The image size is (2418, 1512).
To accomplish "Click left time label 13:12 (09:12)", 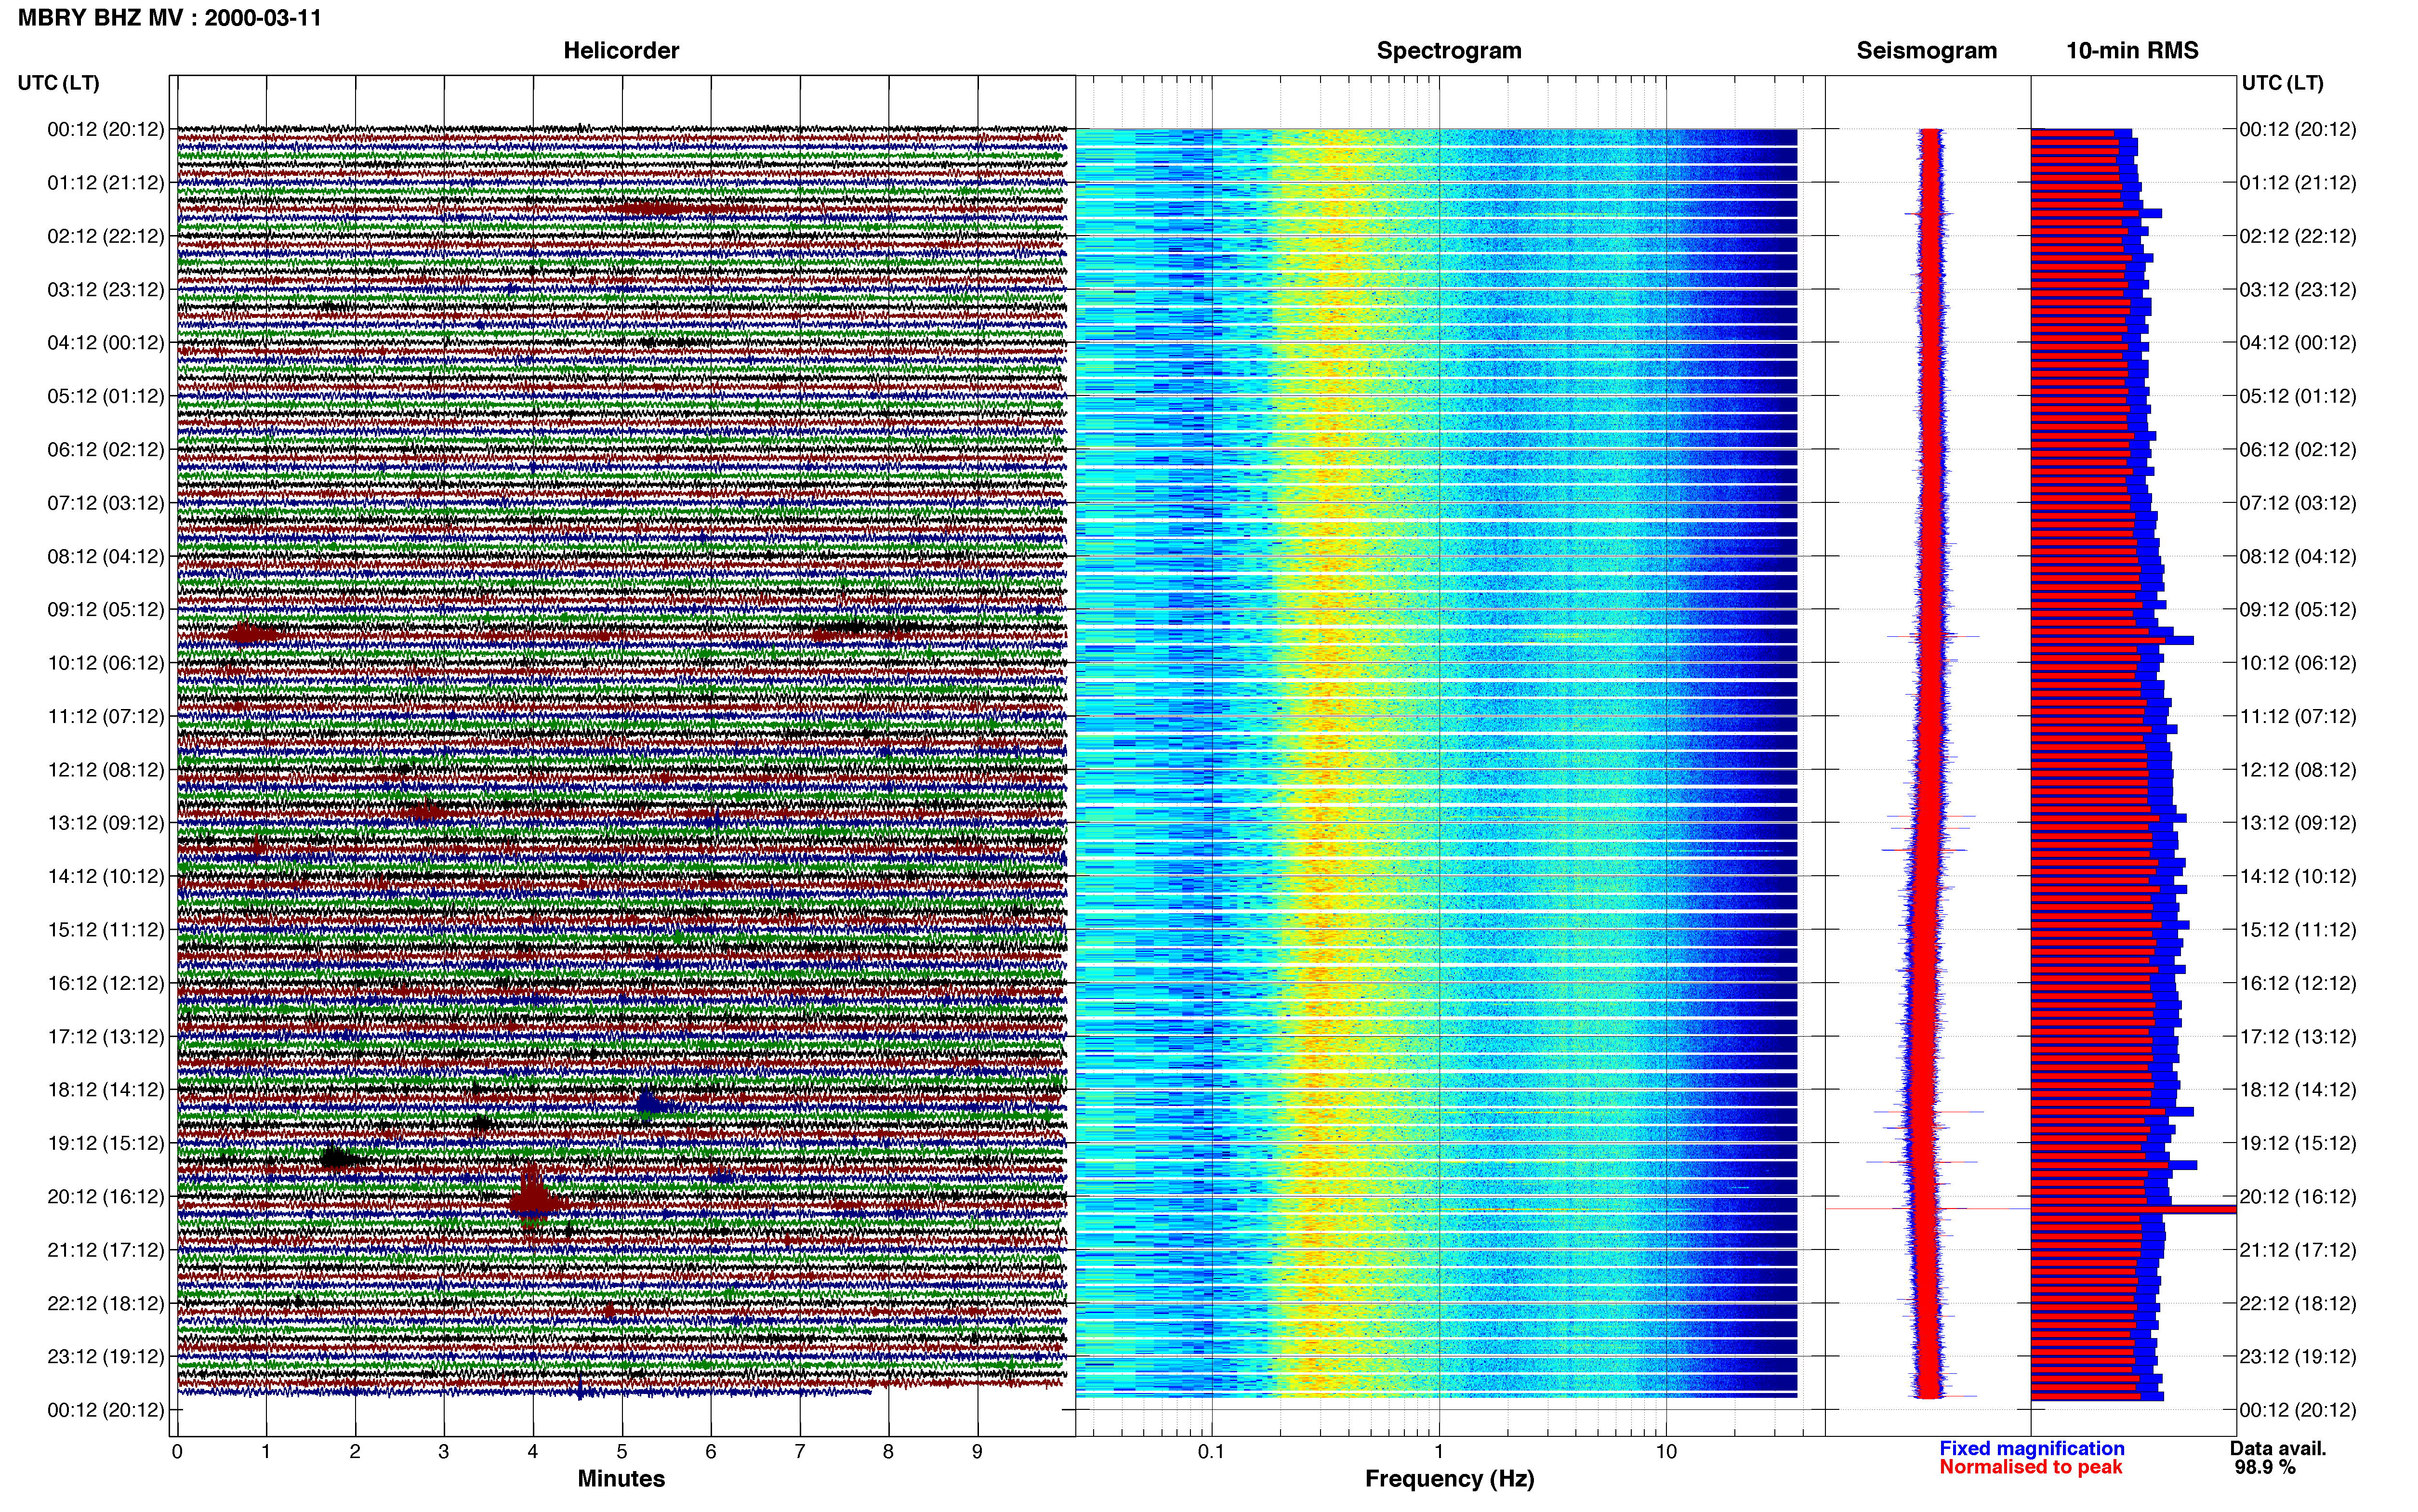I will 106,823.
